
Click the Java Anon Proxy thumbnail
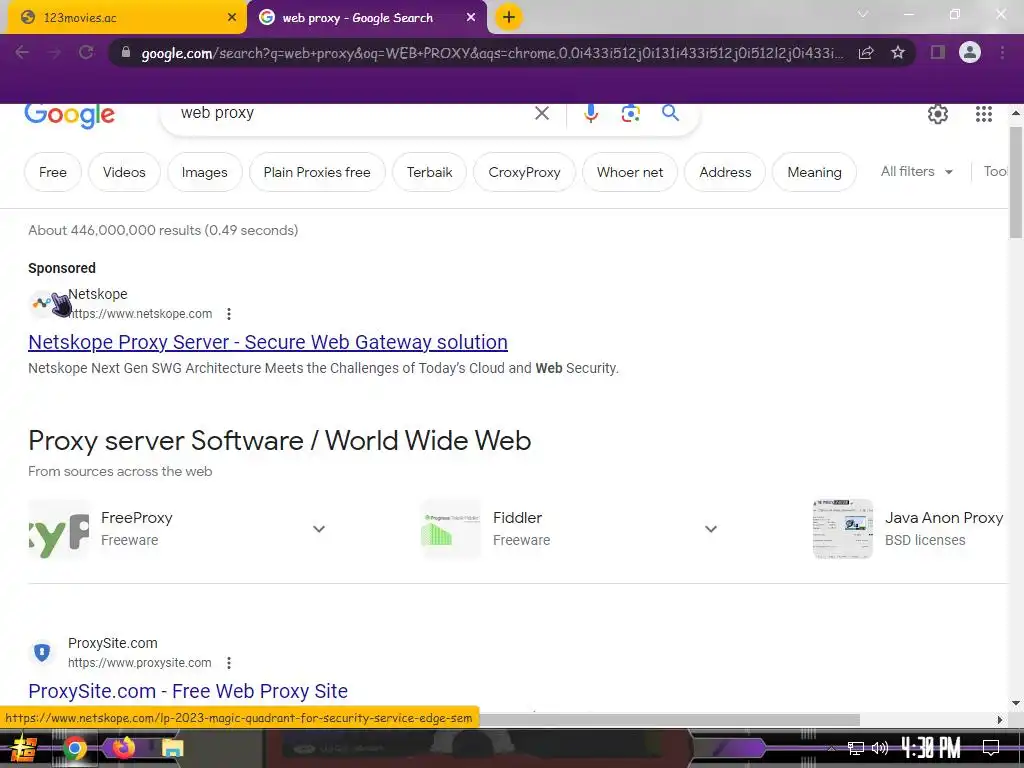842,529
